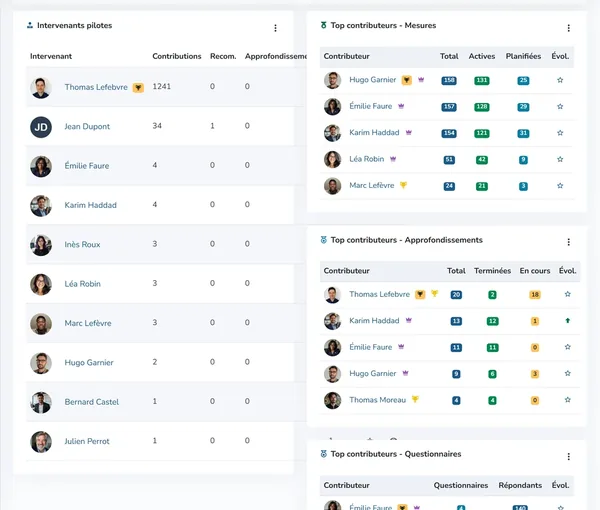This screenshot has height=510, width=600.
Task: Click Hugo Garnier's star evolution icon in Mesures
Action: coord(560,80)
